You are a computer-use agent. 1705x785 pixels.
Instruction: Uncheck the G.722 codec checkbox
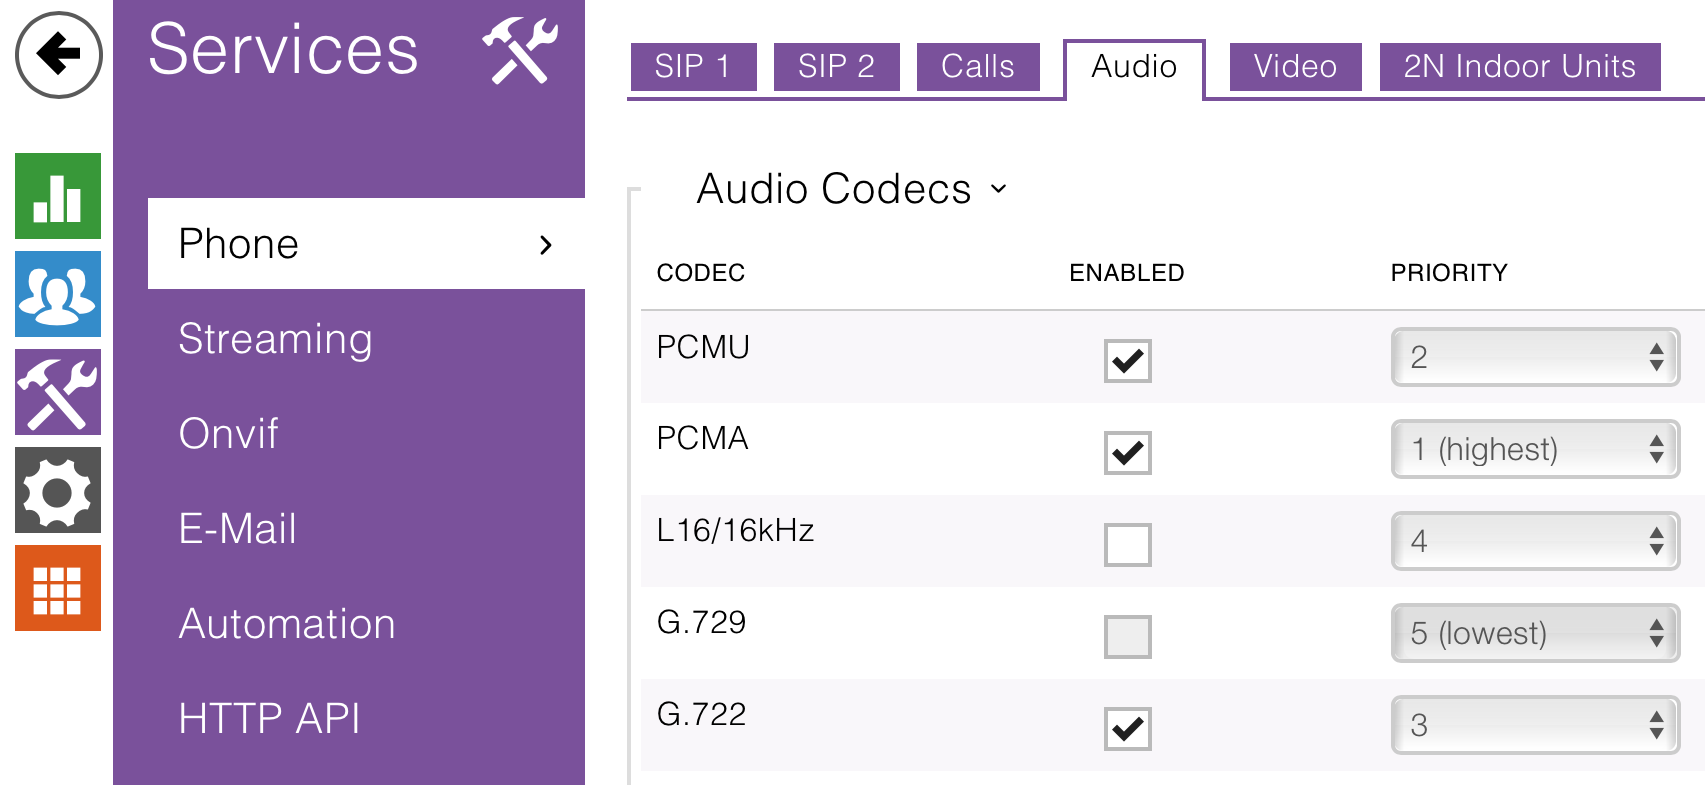point(1127,729)
